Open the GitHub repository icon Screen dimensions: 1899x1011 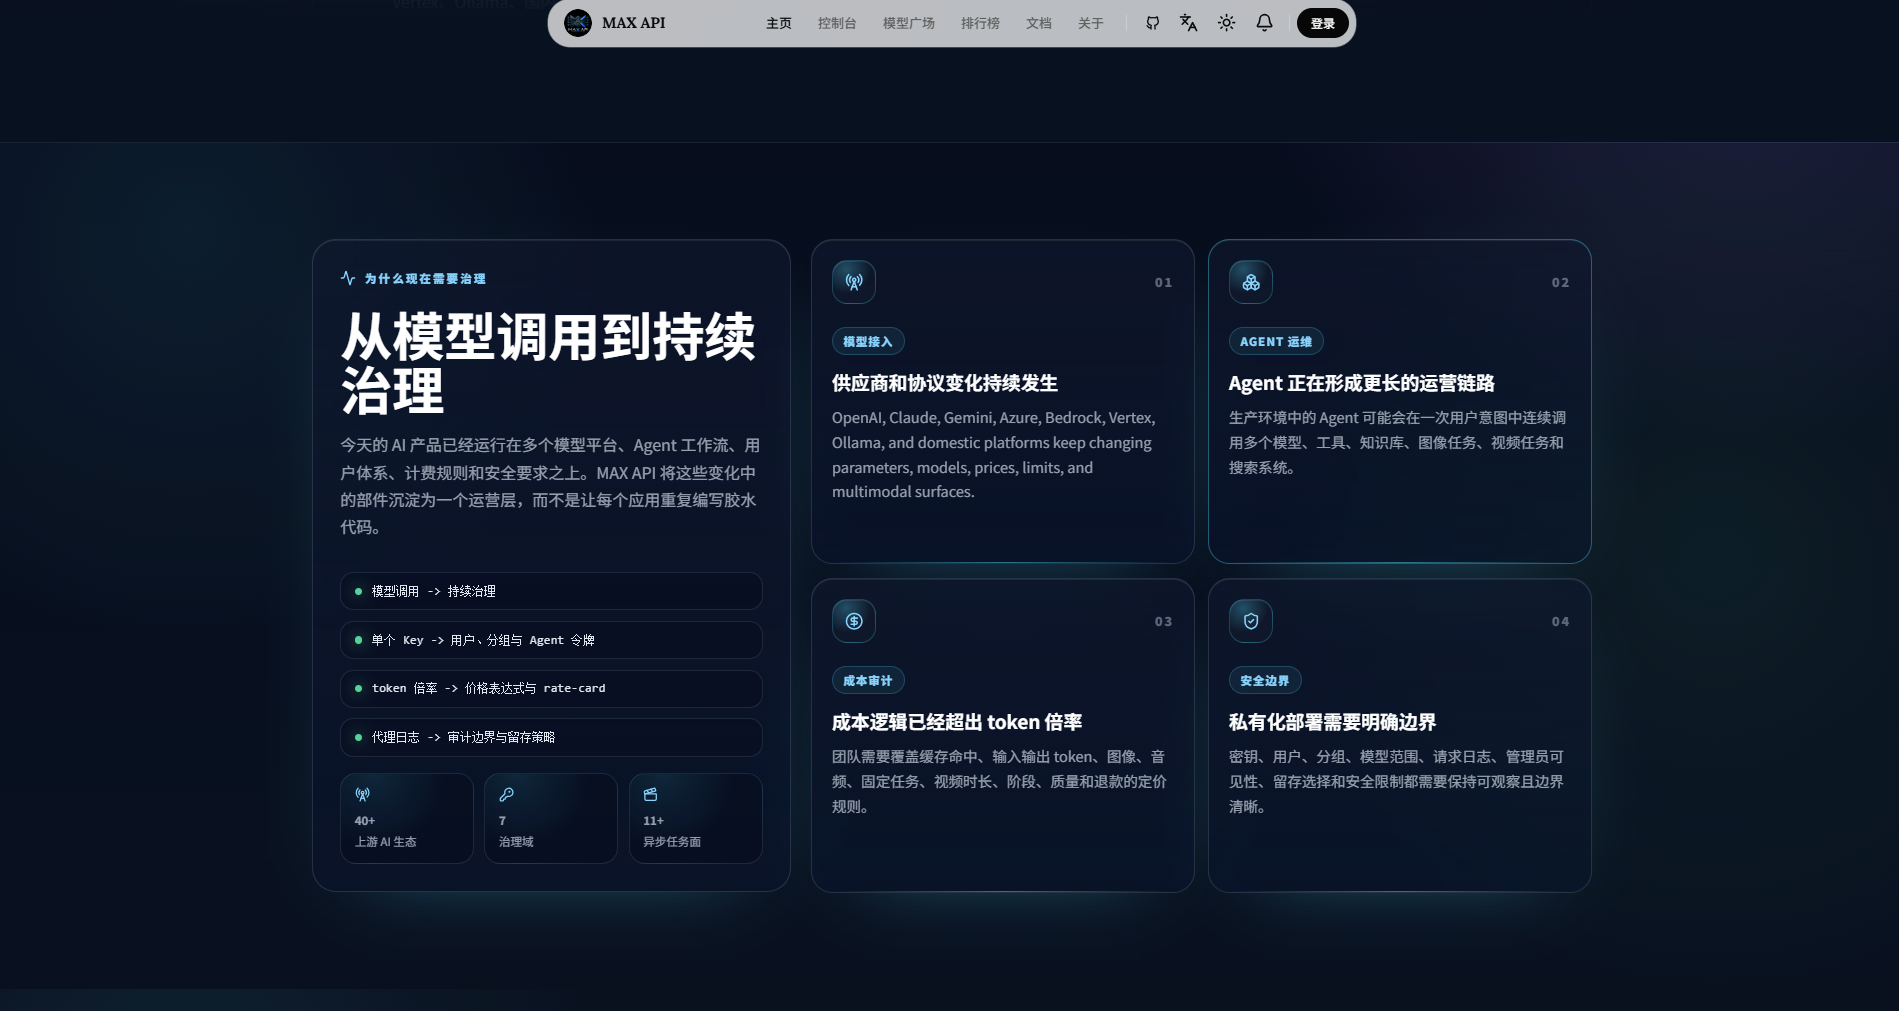[x=1152, y=23]
